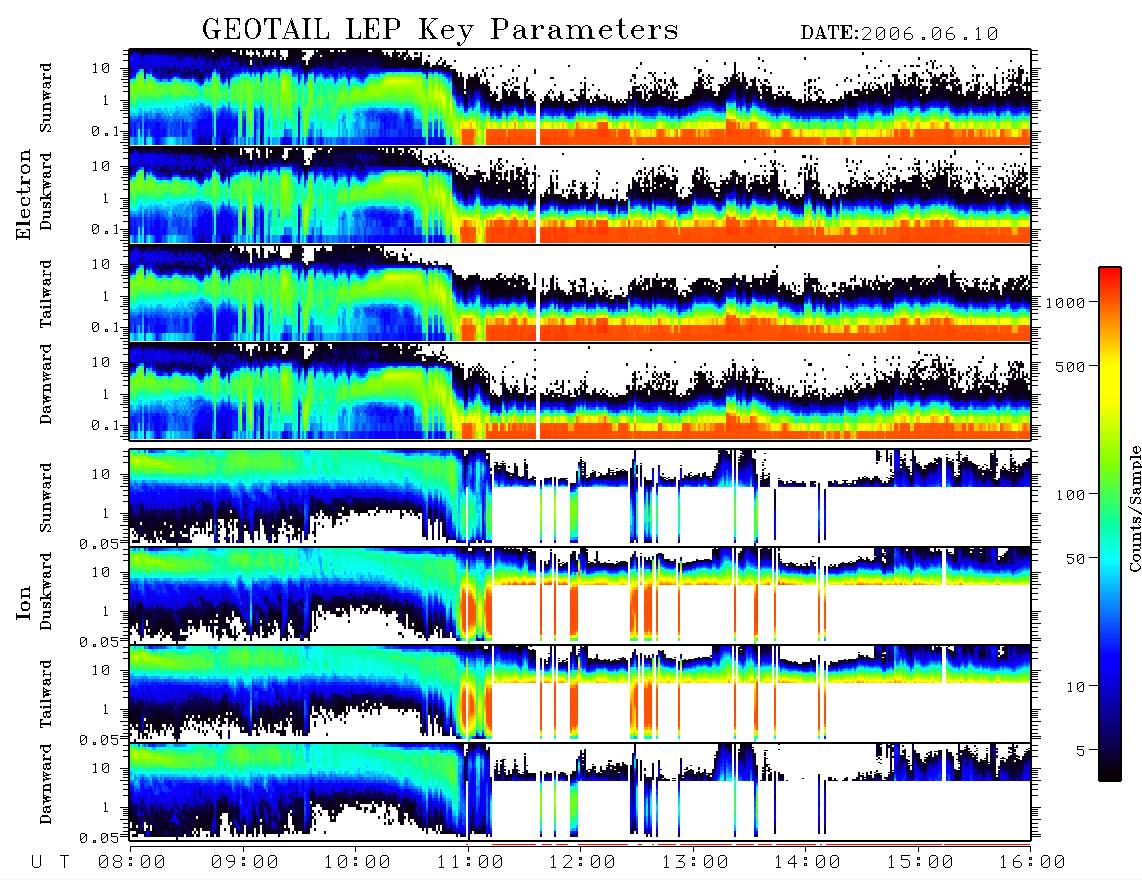
Task: Select the Ion 'Tailward' panel label
Action: pyautogui.click(x=46, y=694)
